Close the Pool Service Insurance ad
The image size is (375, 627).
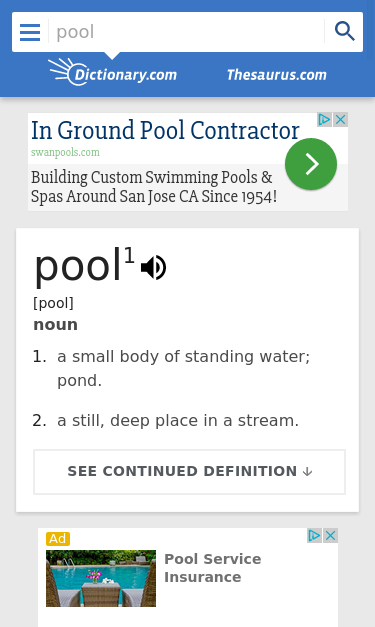pos(331,535)
